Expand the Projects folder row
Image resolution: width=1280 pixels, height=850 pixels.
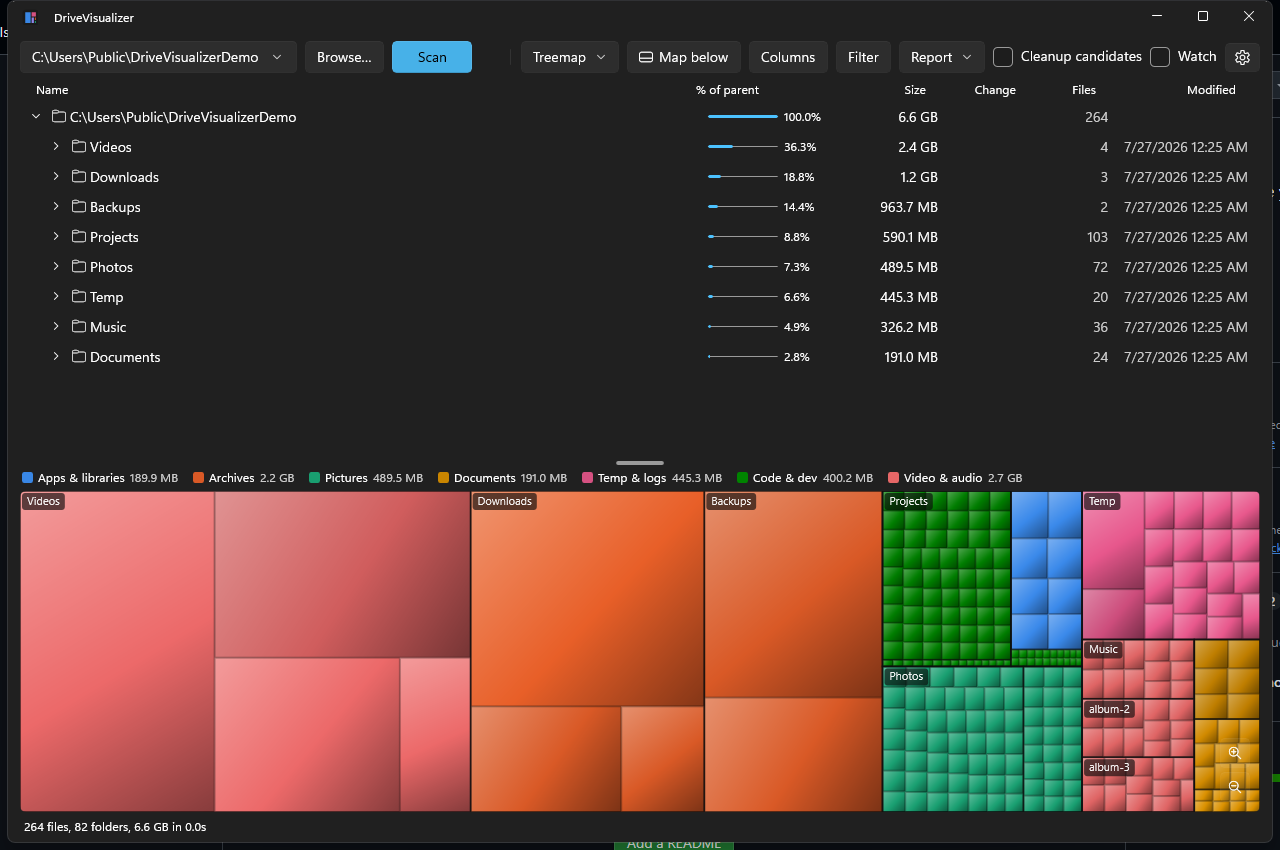coord(56,237)
